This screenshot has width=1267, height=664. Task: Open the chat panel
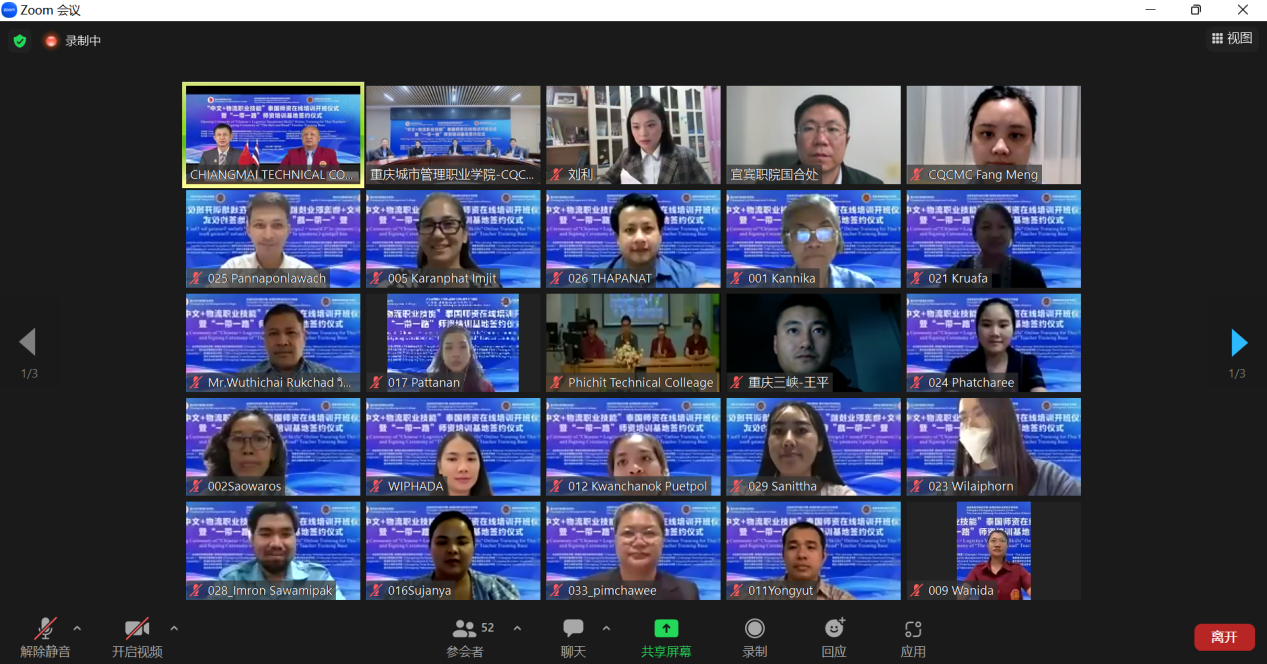[573, 629]
